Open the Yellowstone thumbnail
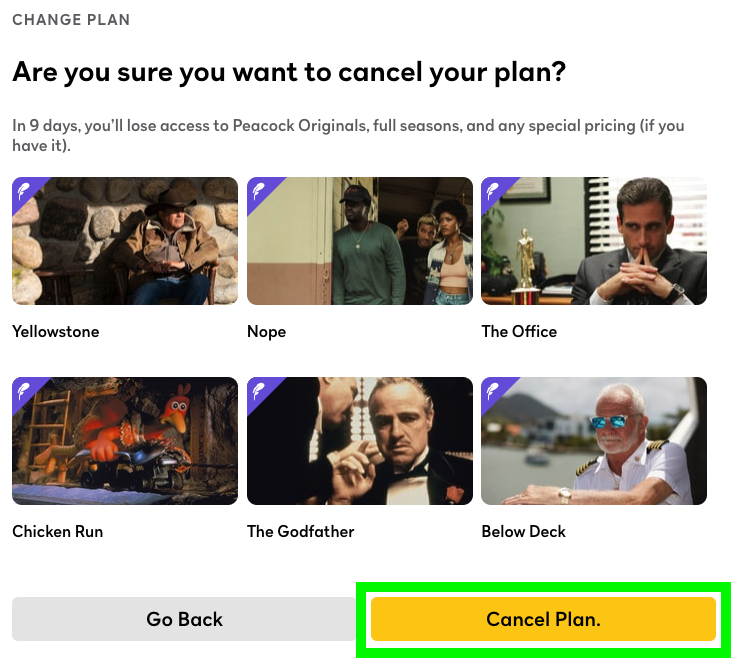743x662 pixels. tap(125, 241)
